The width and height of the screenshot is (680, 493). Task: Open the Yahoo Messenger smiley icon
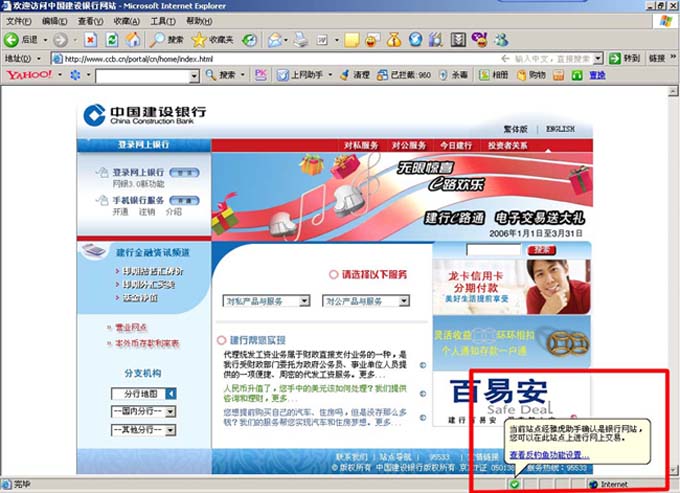pyautogui.click(x=479, y=40)
